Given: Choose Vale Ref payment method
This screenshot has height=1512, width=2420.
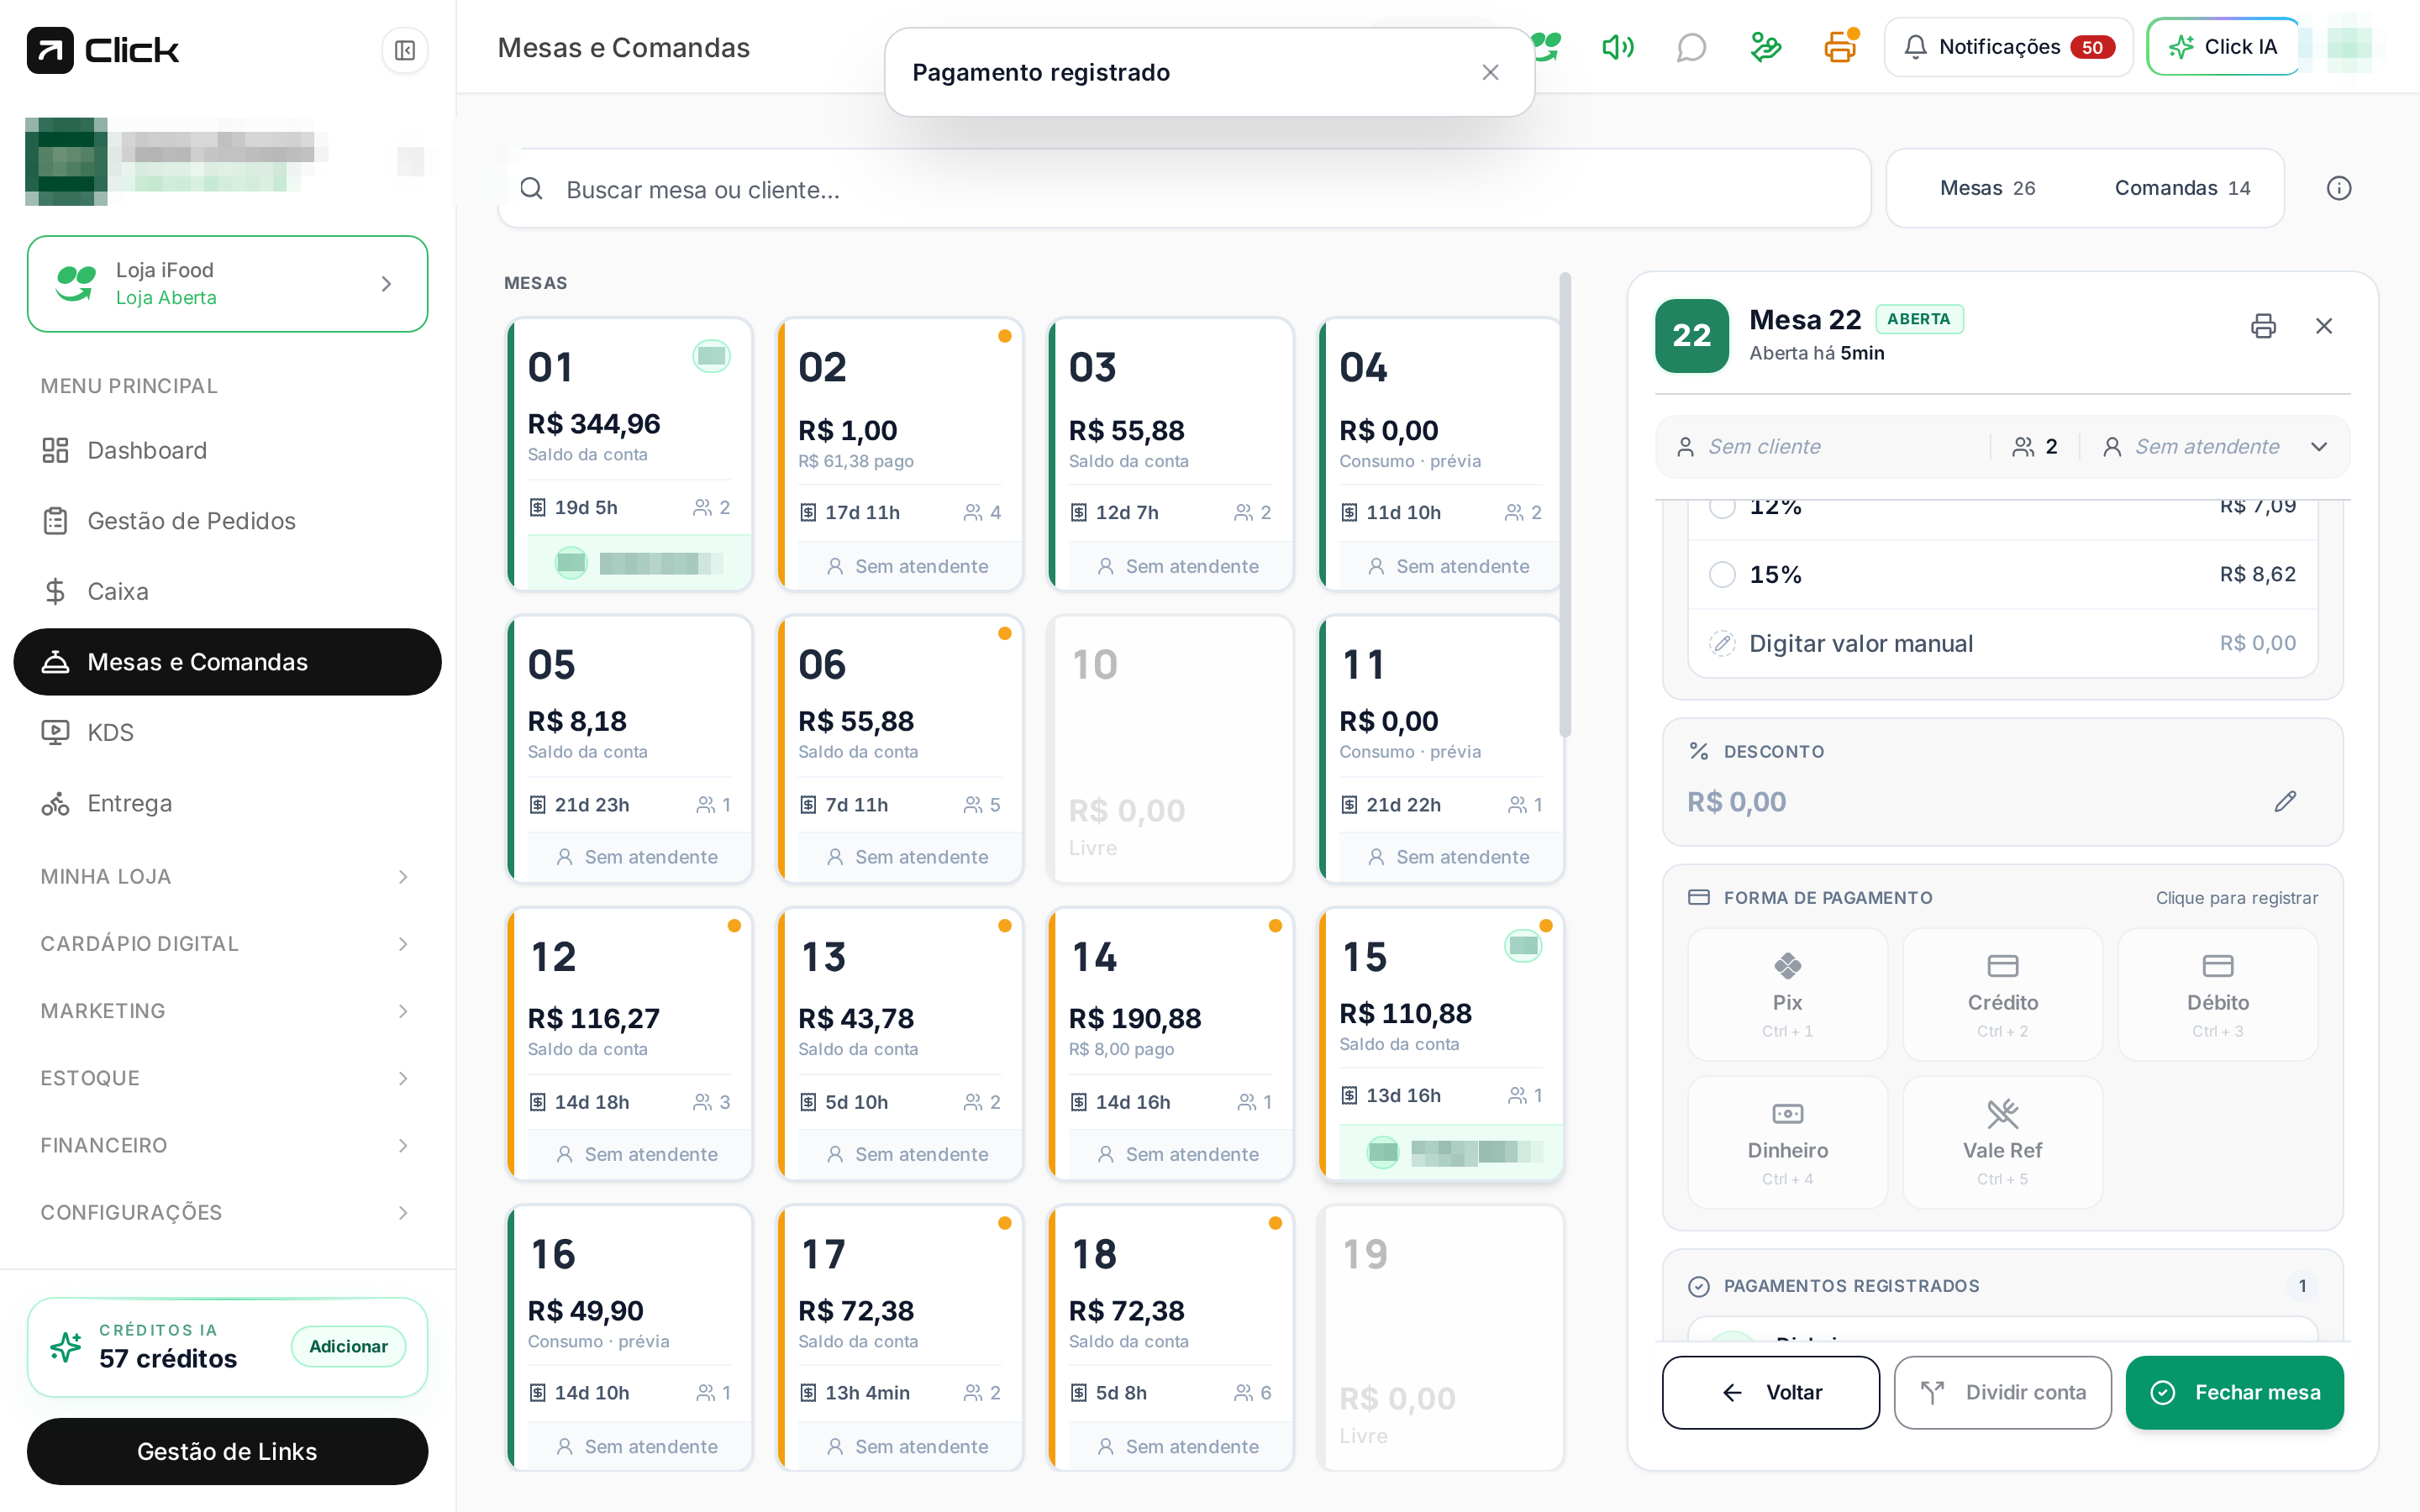Looking at the screenshot, I should tap(2002, 1142).
